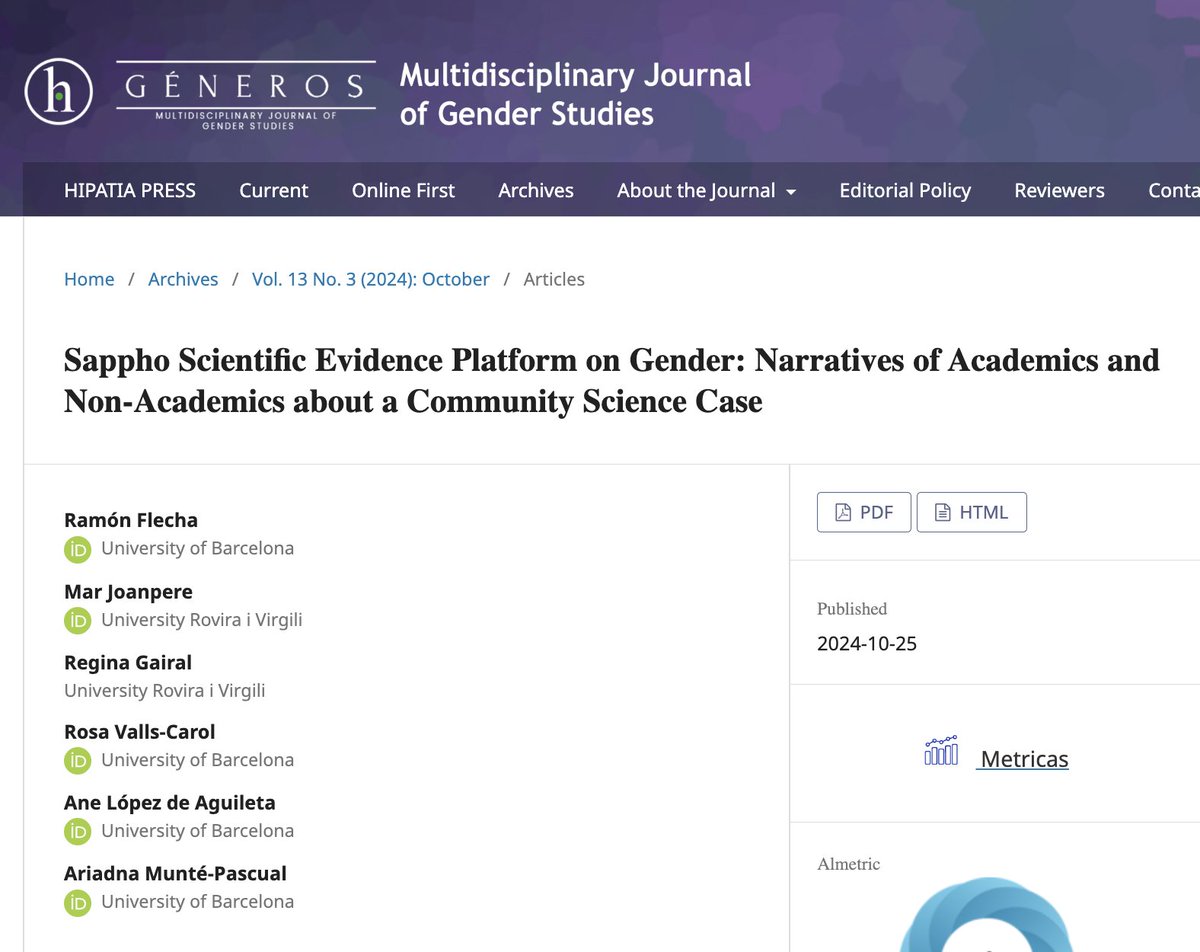The width and height of the screenshot is (1200, 952).
Task: Click the Articles breadcrumb text
Action: [554, 279]
